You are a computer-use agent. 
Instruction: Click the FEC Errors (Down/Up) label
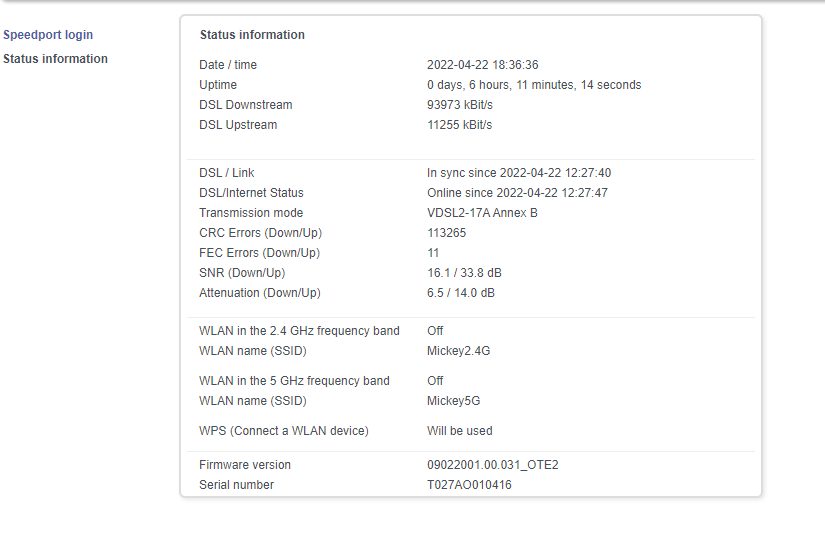(x=259, y=253)
